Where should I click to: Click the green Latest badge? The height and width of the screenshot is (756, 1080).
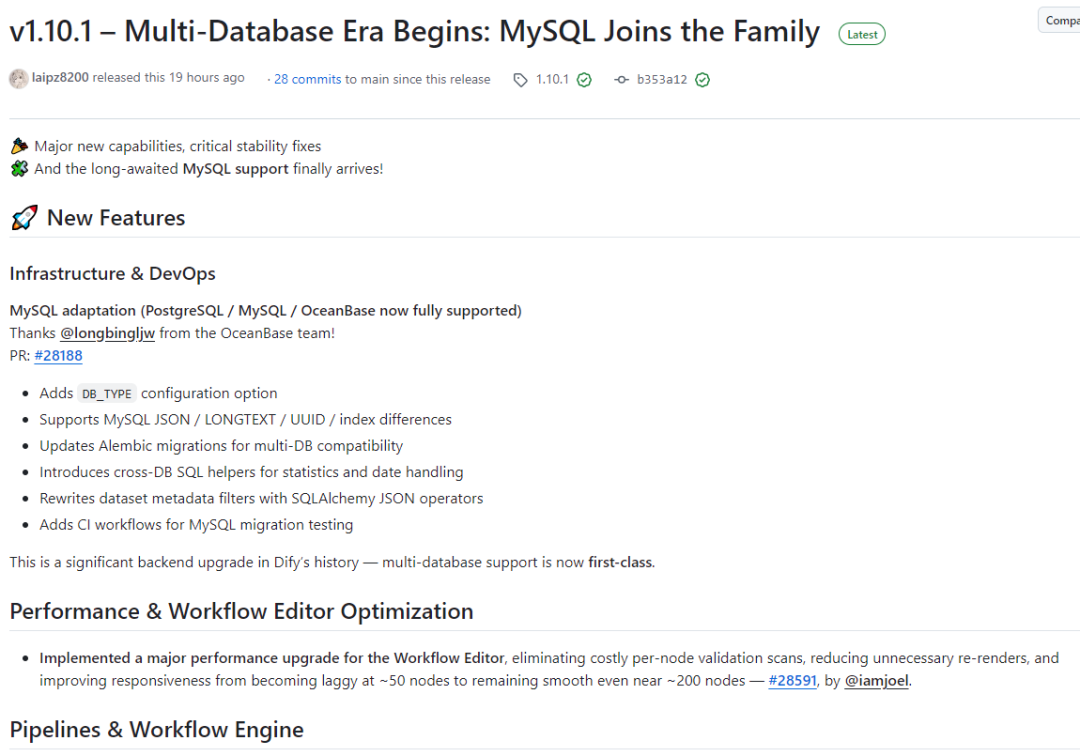pyautogui.click(x=861, y=34)
